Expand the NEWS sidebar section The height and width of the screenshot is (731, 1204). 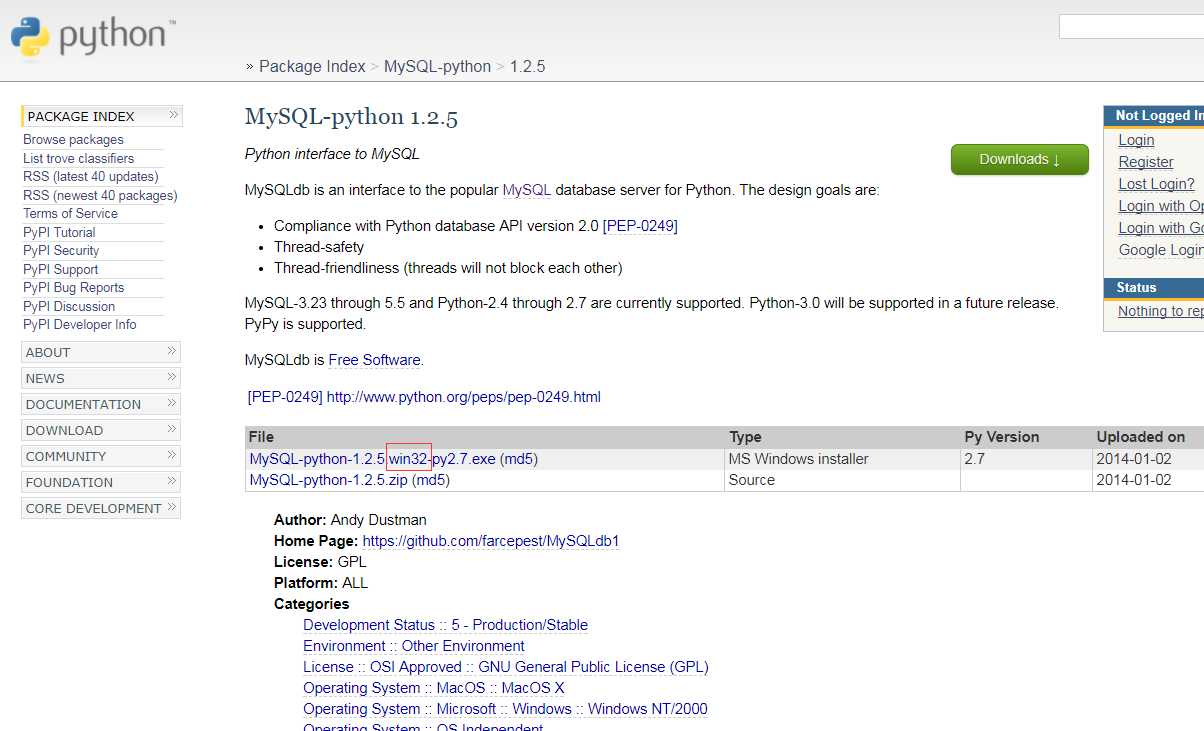pos(101,378)
